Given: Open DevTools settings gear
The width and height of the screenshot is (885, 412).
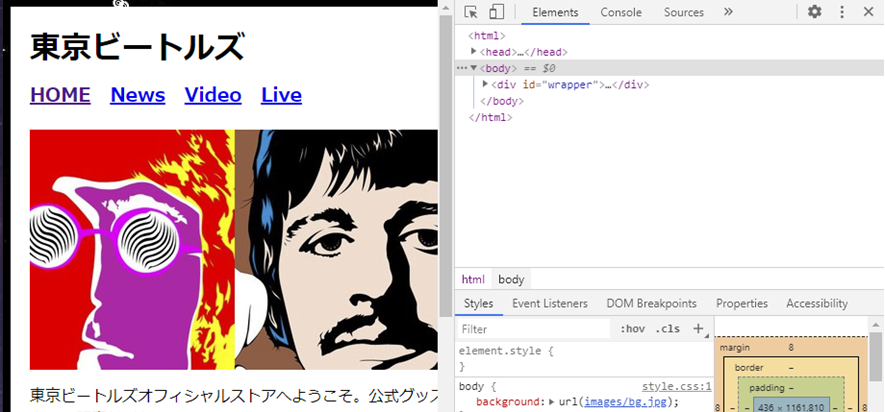Looking at the screenshot, I should (x=814, y=12).
